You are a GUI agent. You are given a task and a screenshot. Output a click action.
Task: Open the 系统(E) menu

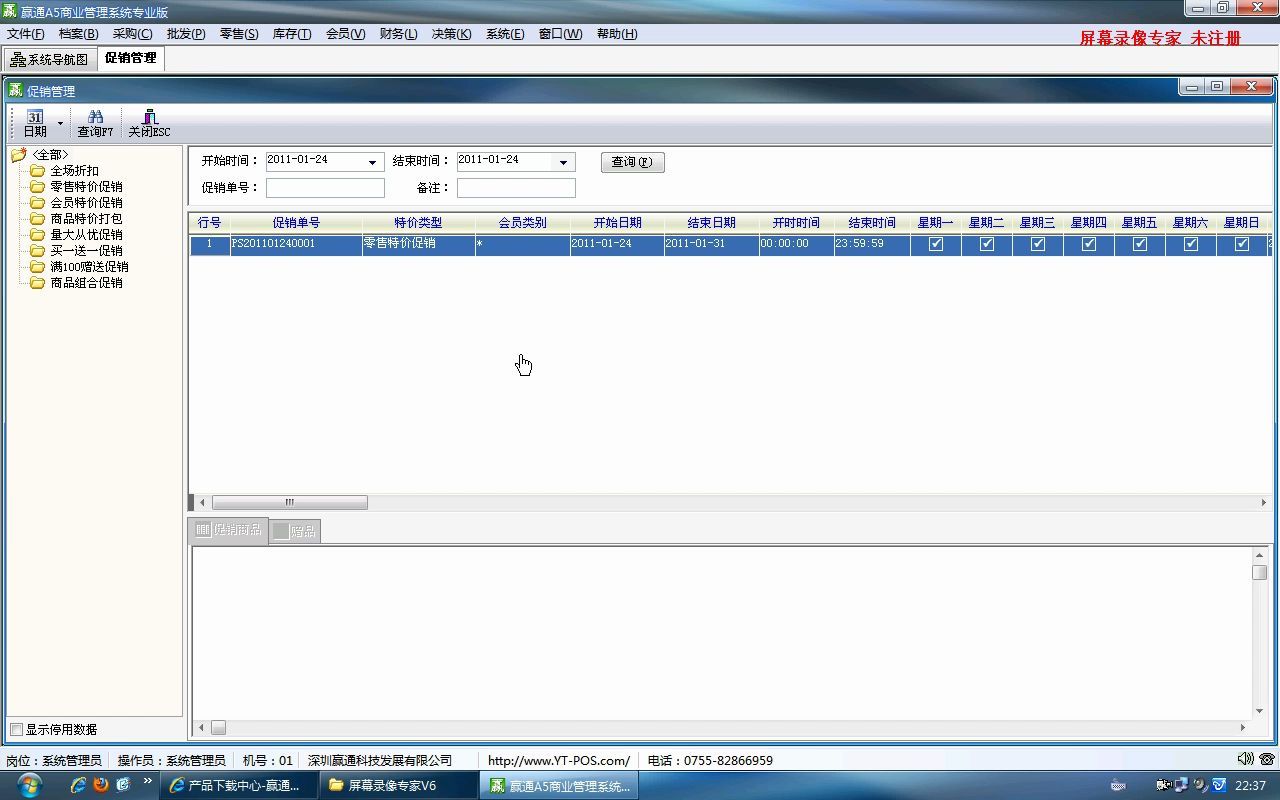pos(505,34)
